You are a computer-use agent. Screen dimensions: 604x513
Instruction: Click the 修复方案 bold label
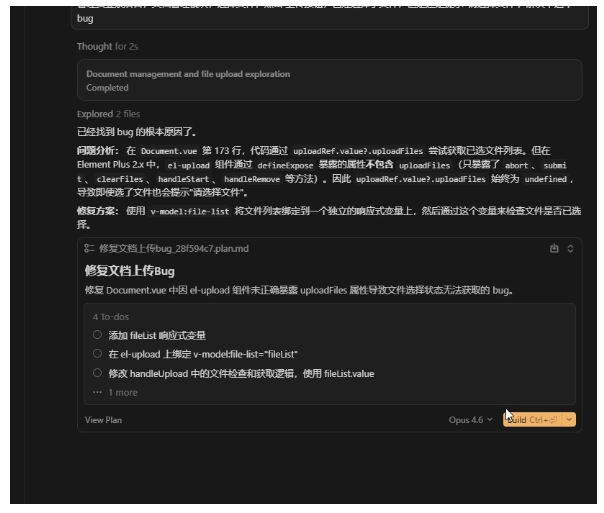tap(97, 211)
